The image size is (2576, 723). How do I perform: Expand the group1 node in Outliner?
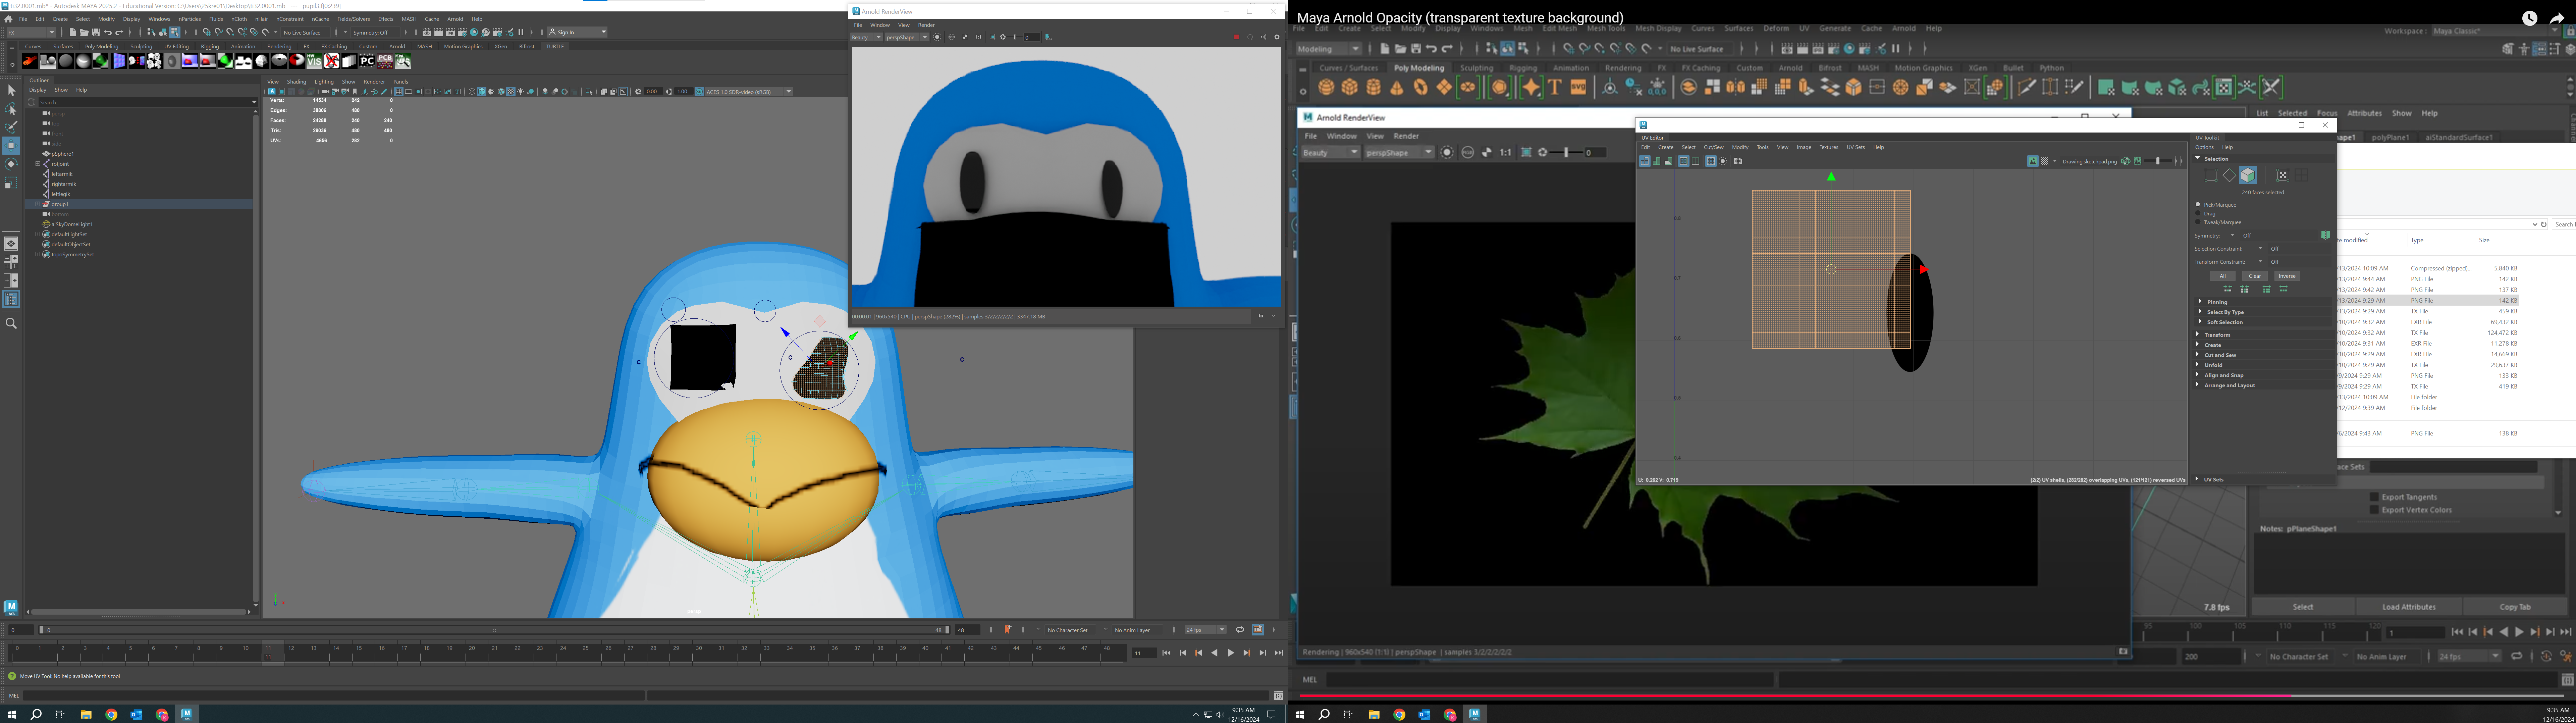click(38, 204)
